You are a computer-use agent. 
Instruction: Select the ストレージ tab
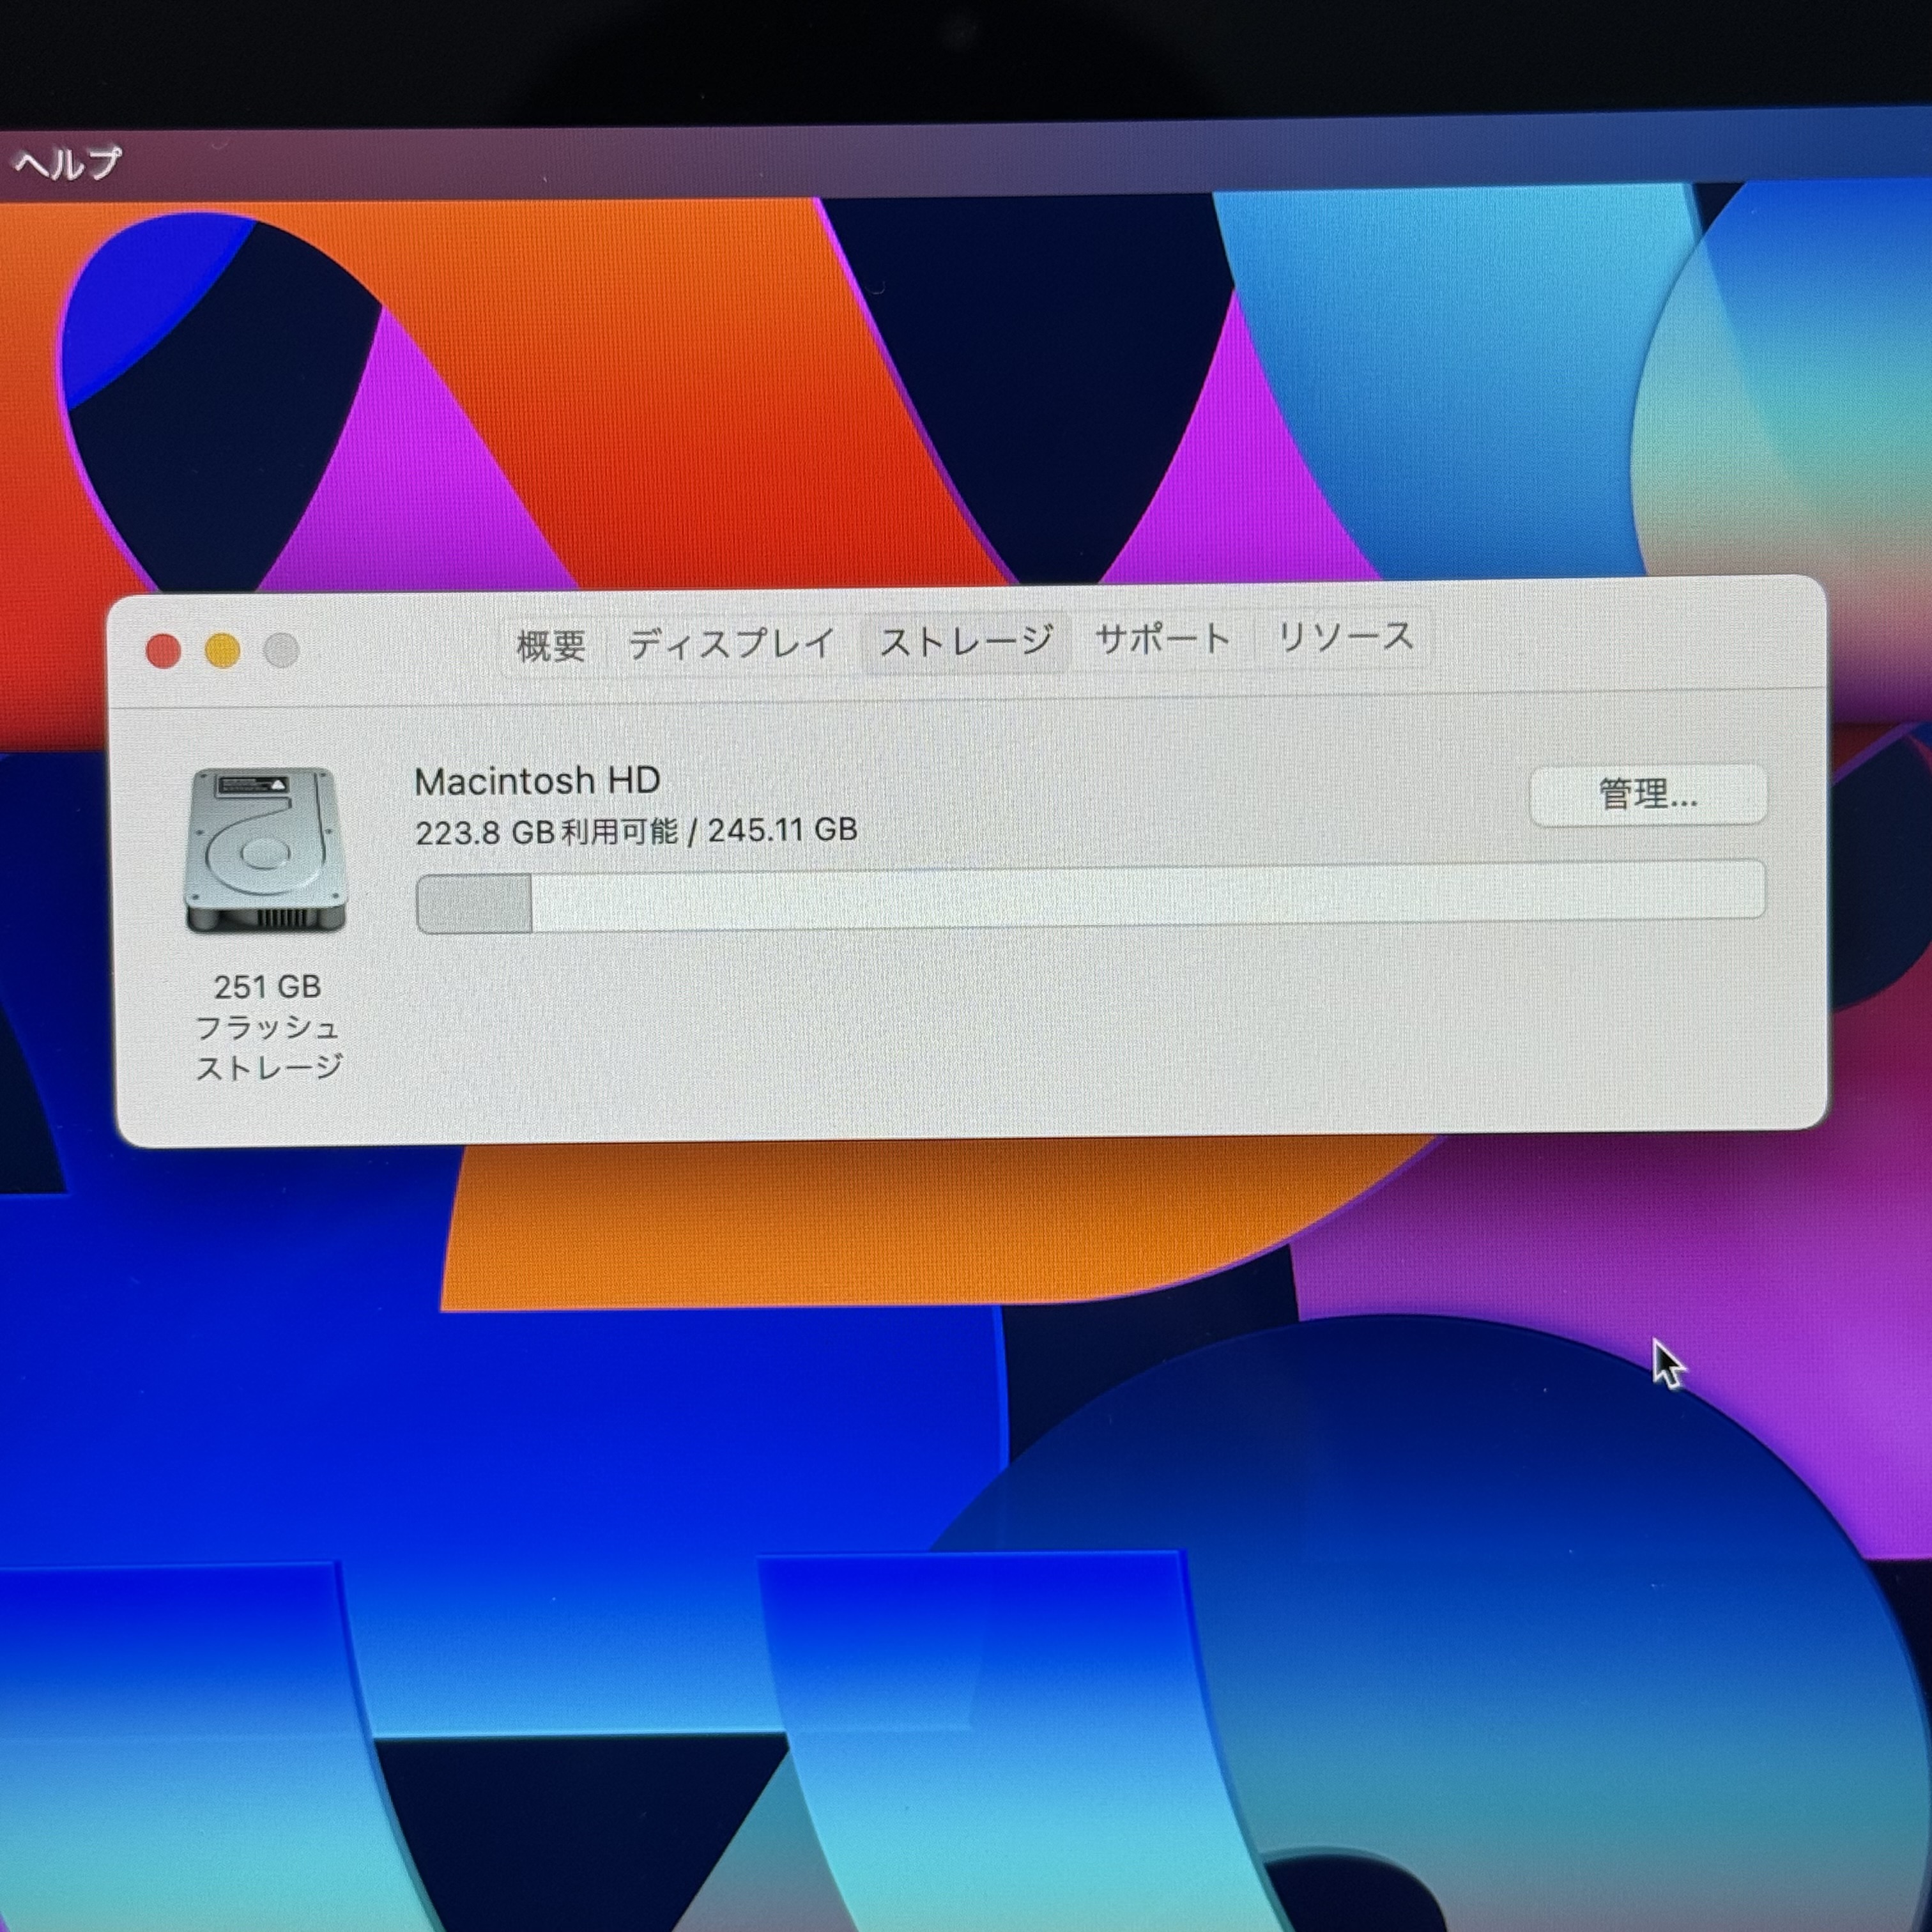point(966,641)
